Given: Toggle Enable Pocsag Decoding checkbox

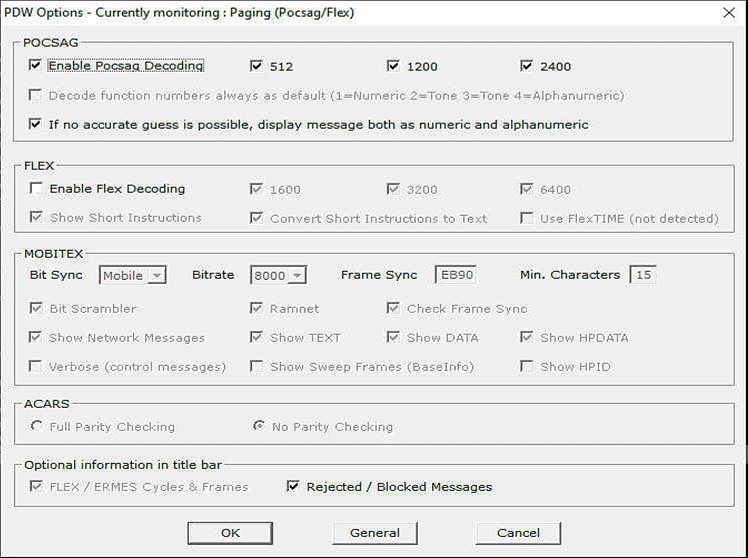Looking at the screenshot, I should 35,65.
